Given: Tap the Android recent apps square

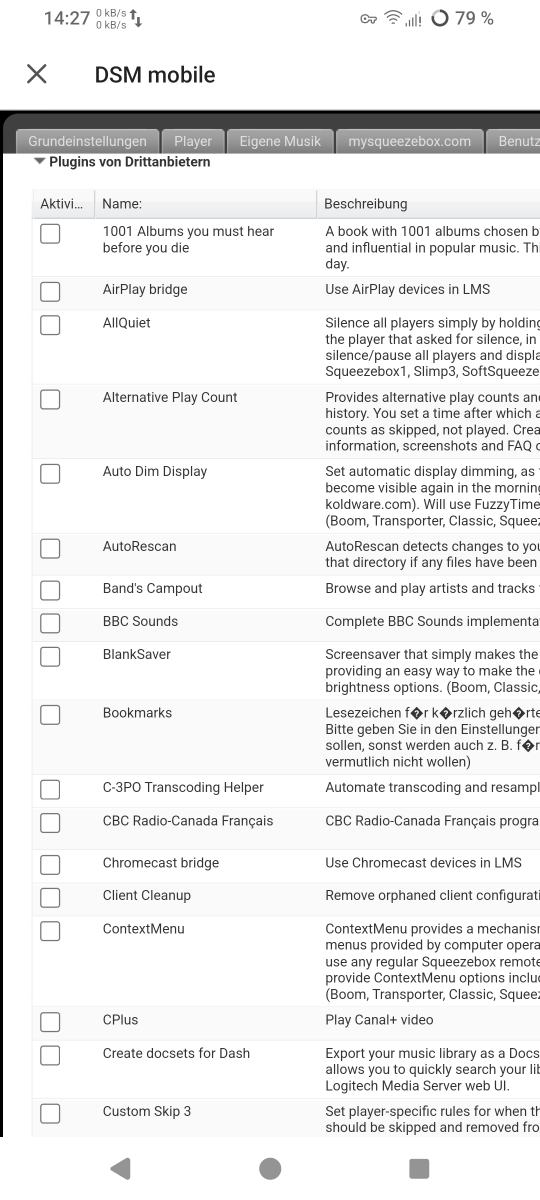Looking at the screenshot, I should pyautogui.click(x=419, y=1168).
